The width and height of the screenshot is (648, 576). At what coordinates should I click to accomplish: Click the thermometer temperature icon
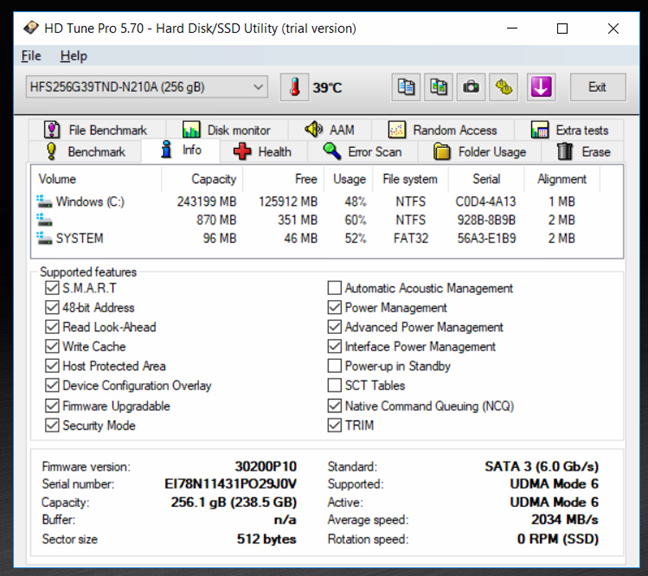click(294, 87)
